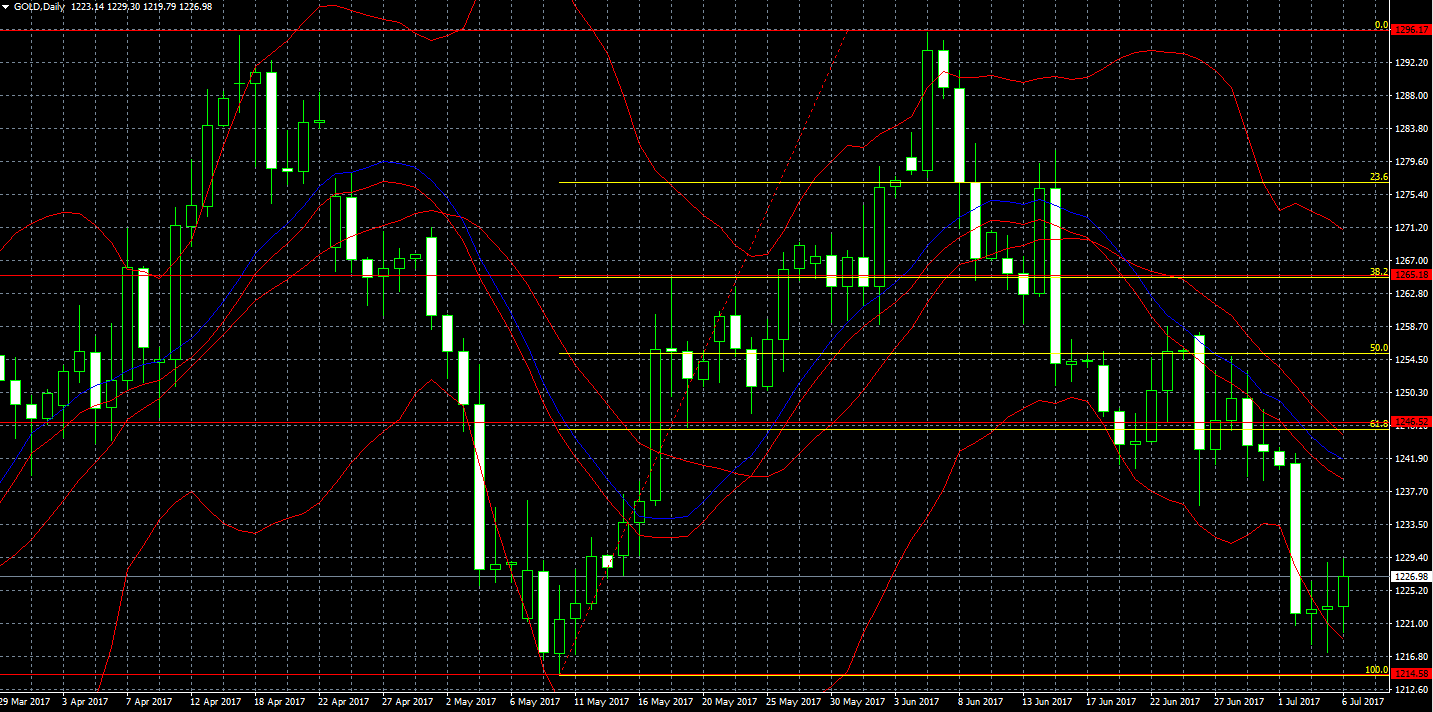Click the Fibonacci 38.2 level label
Image resolution: width=1433 pixels, height=712 pixels.
(1379, 271)
